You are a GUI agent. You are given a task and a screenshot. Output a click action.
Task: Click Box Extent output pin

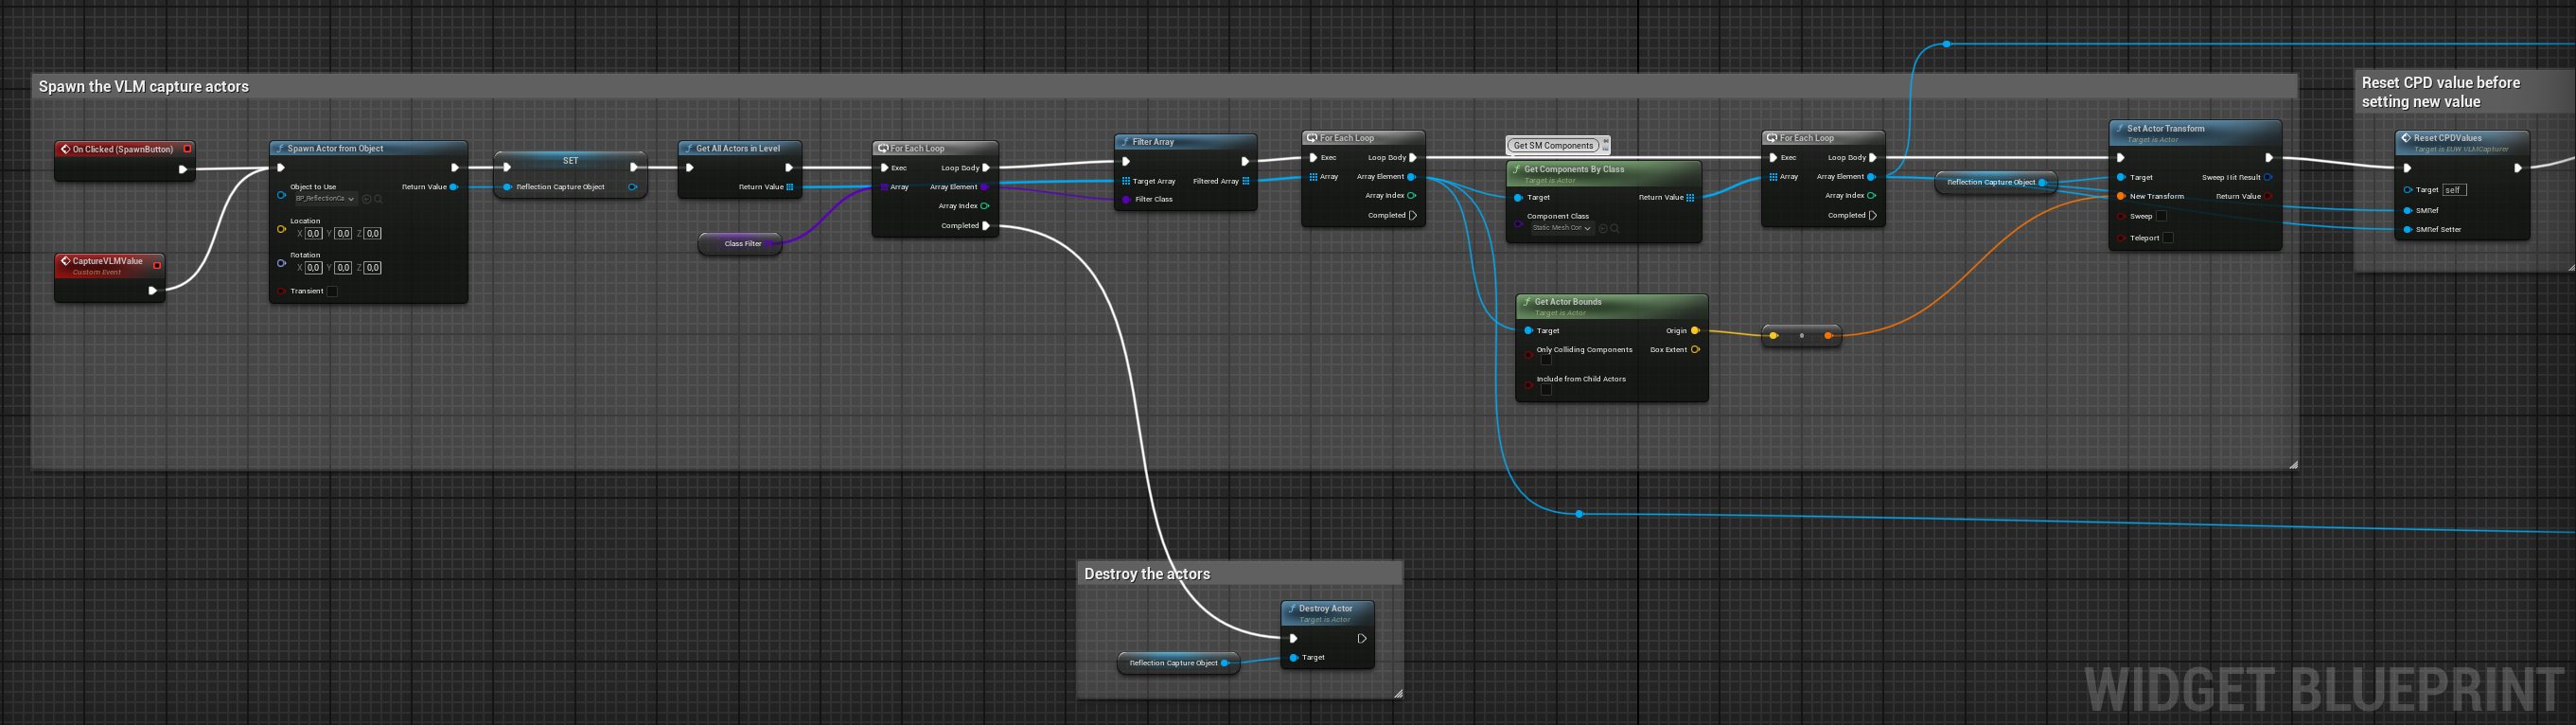click(x=1695, y=349)
